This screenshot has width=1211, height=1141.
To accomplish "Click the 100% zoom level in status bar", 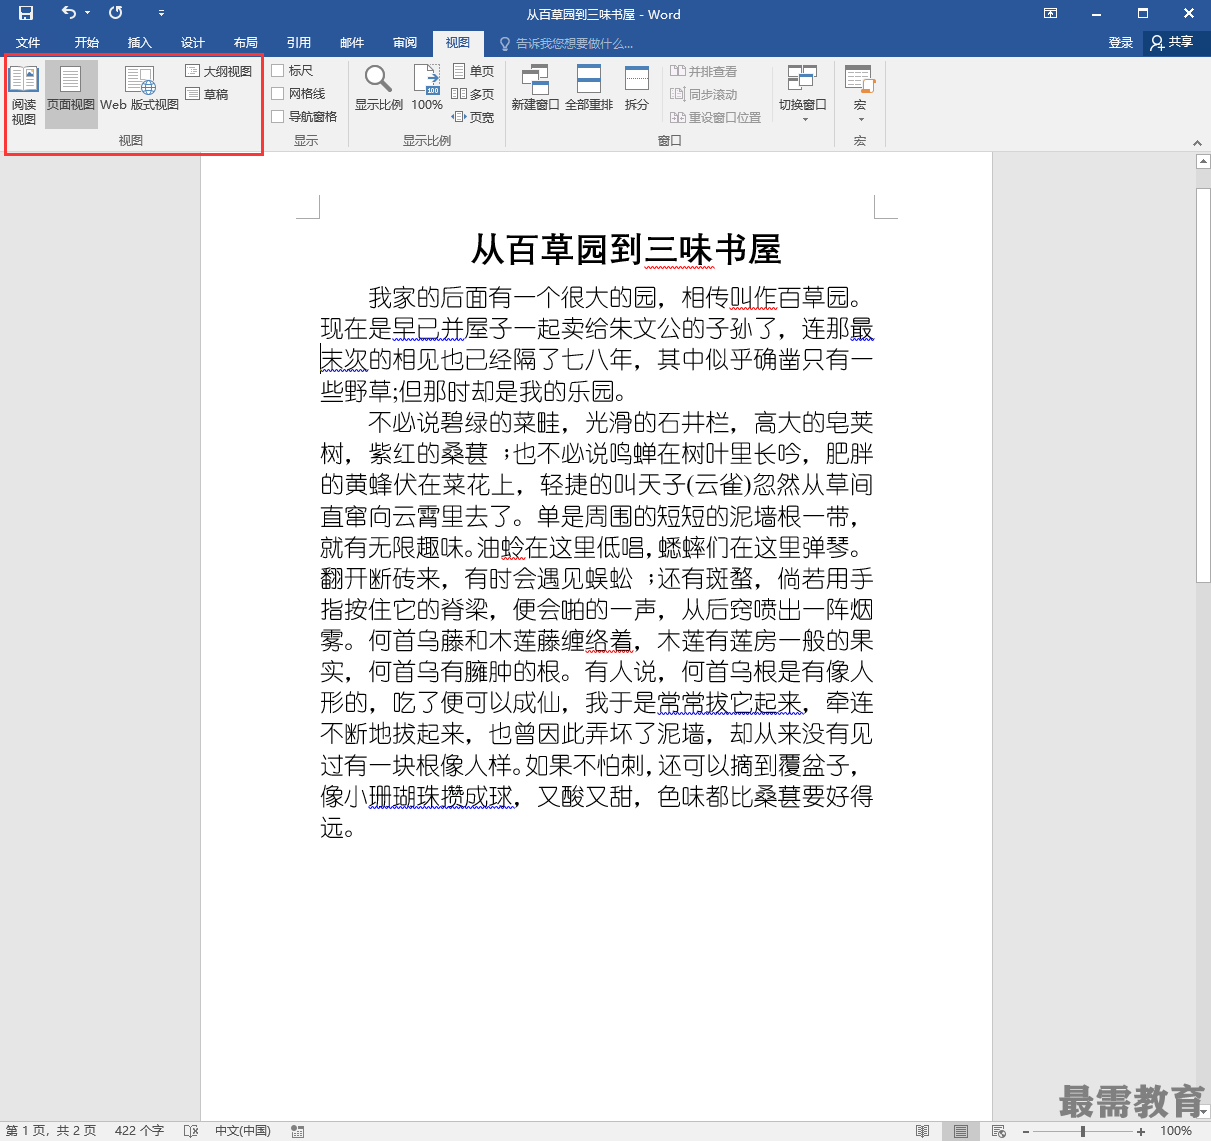I will tap(1176, 1131).
